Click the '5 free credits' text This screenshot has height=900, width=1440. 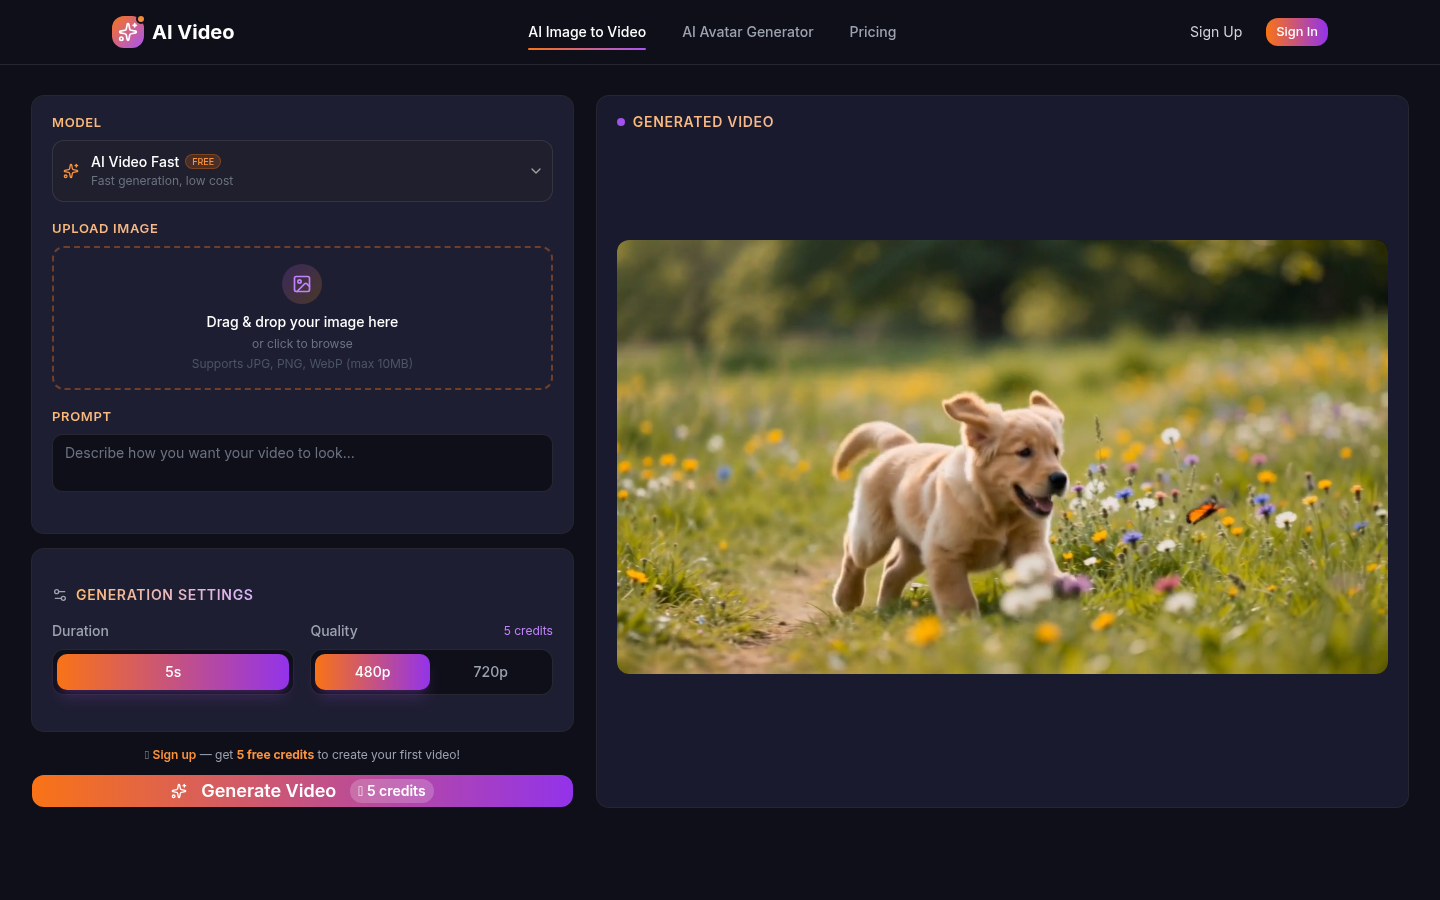click(x=275, y=755)
